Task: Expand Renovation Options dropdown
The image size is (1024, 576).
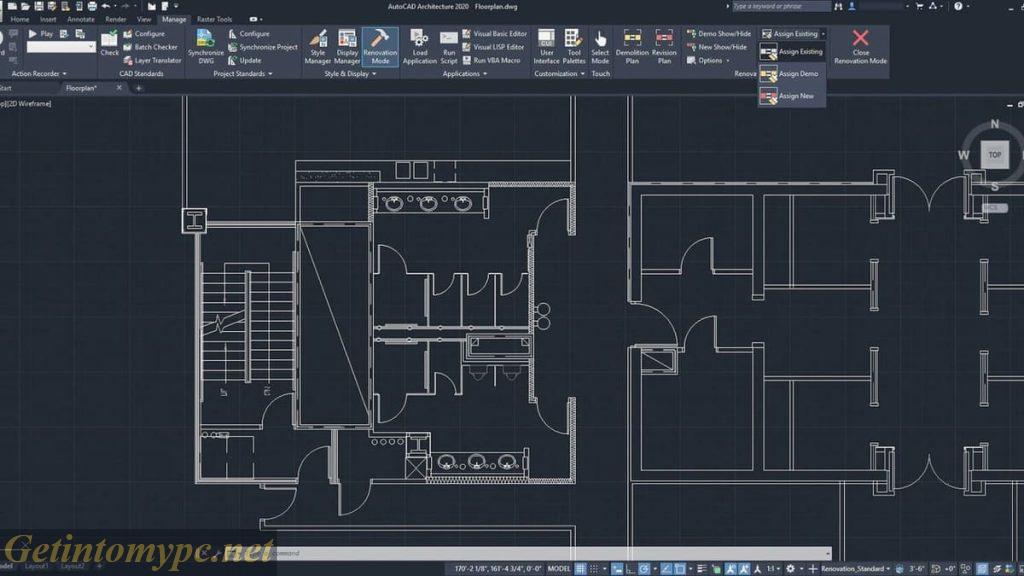Action: 708,60
